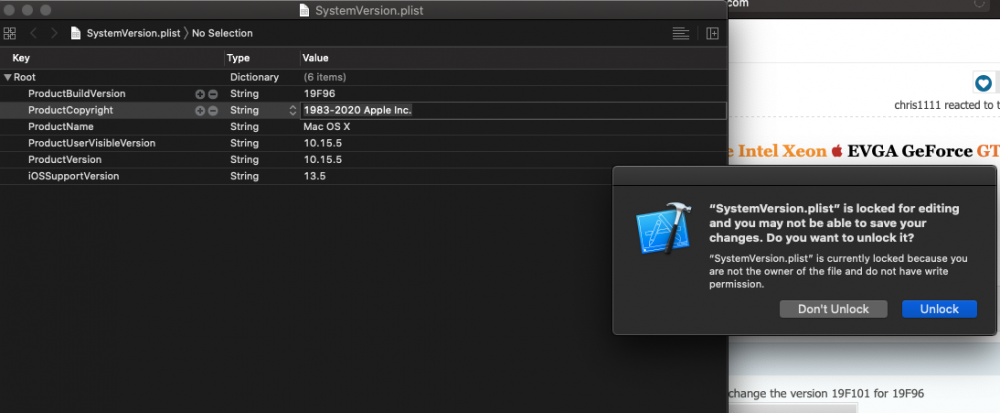Open the type stepper for ProductCopyright
This screenshot has width=1000, height=413.
point(293,110)
